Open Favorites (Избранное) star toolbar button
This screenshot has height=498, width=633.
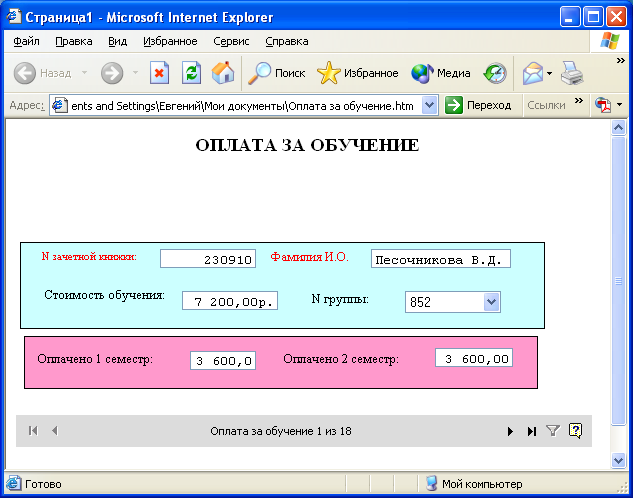358,73
